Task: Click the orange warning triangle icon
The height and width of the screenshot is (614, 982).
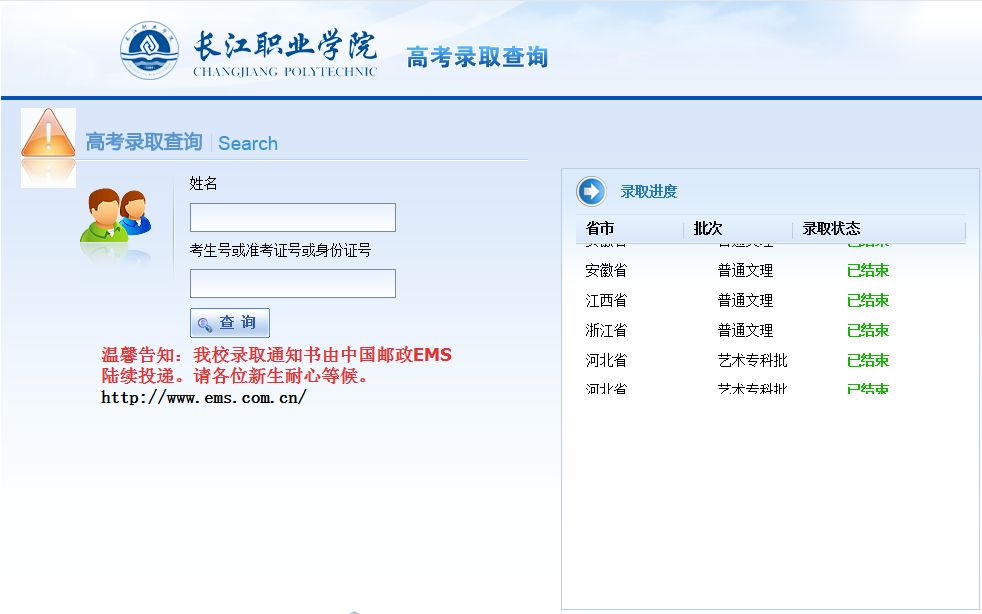Action: coord(48,136)
